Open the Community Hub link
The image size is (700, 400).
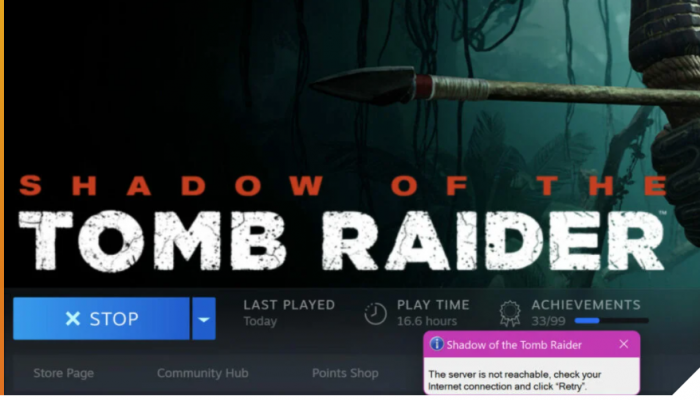203,373
